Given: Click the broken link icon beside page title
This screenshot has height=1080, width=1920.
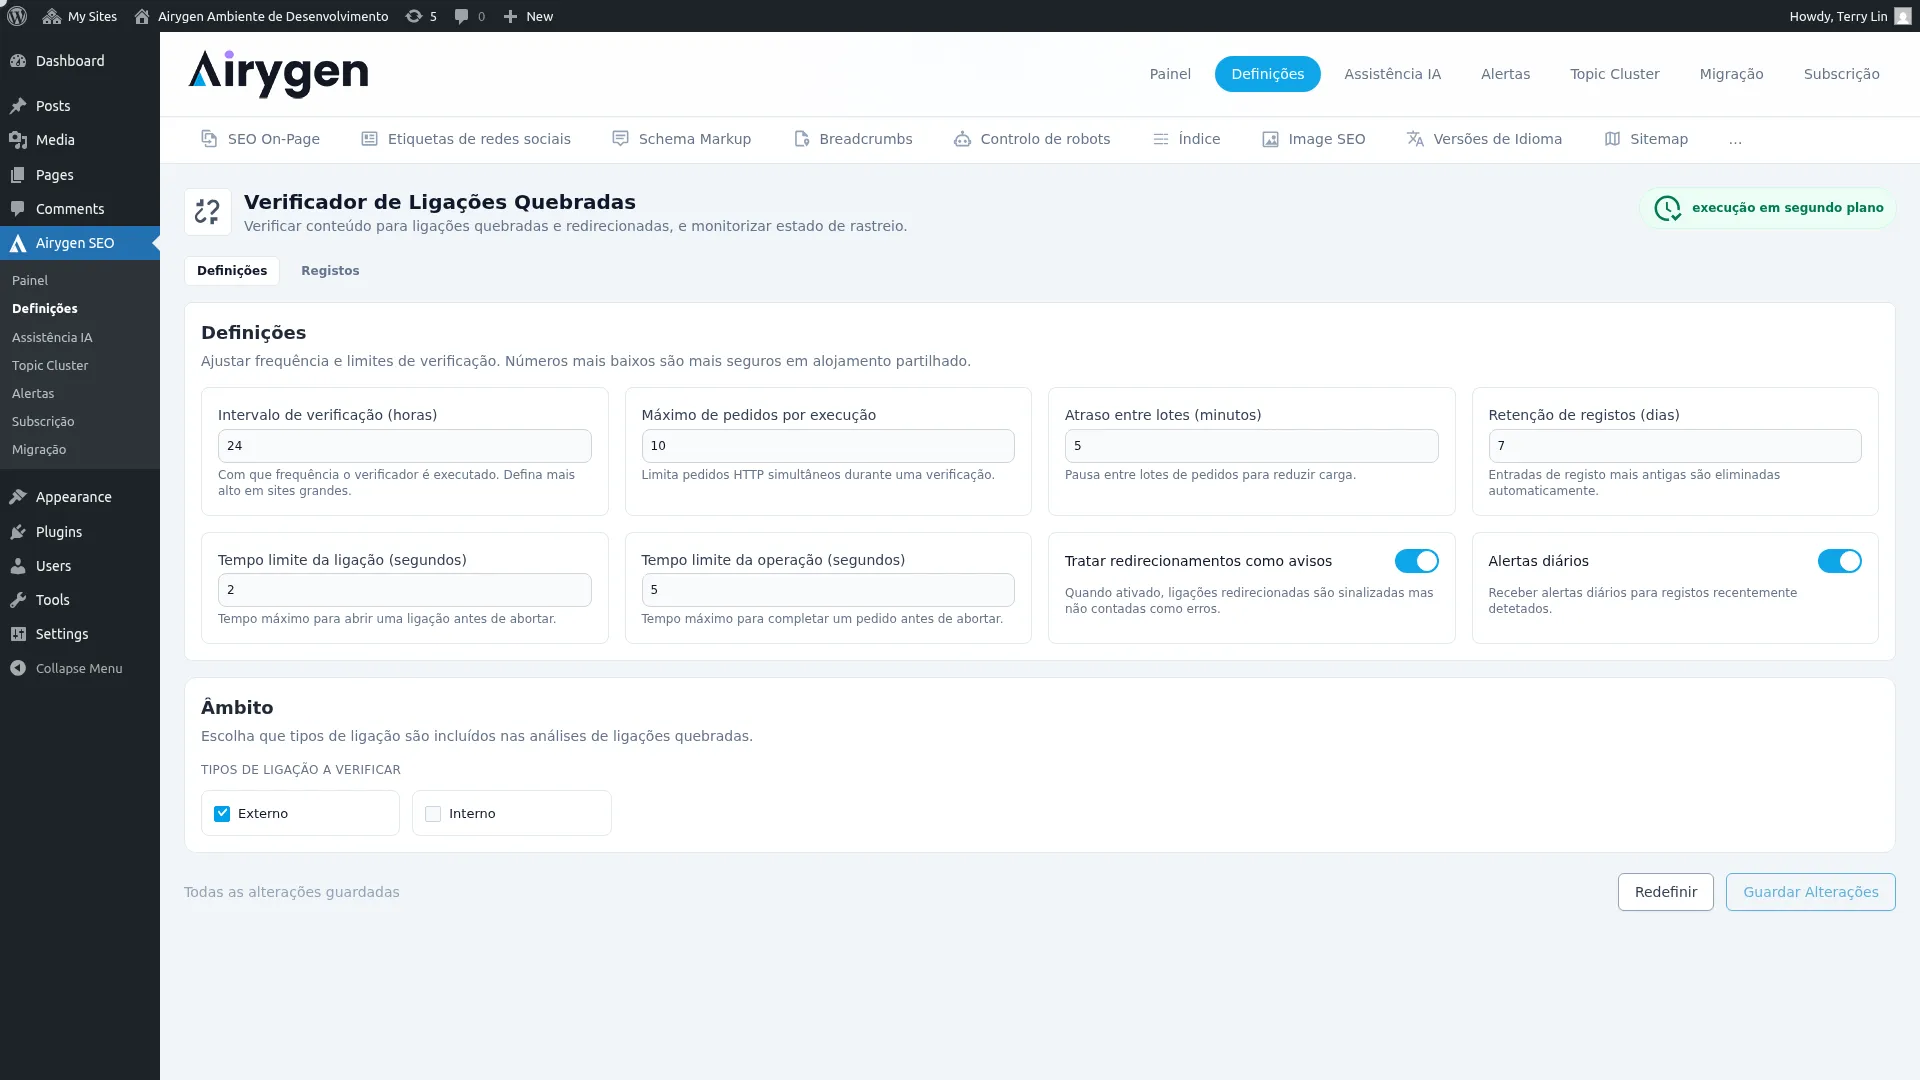Looking at the screenshot, I should pos(208,212).
